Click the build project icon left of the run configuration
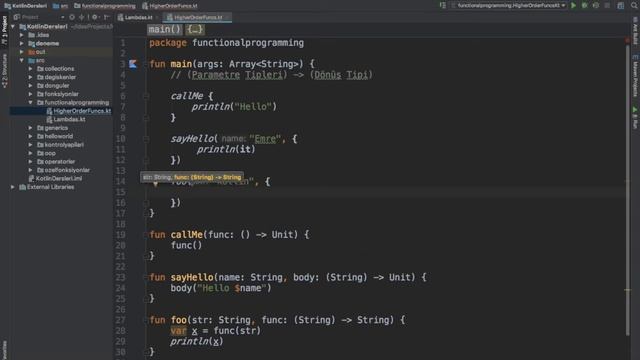Viewport: 640px width, 360px height. [442, 5]
